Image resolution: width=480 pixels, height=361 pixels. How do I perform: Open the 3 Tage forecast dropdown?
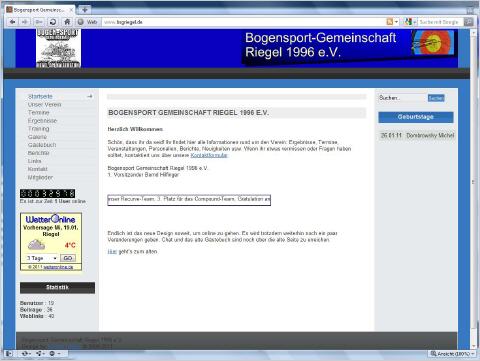41,258
